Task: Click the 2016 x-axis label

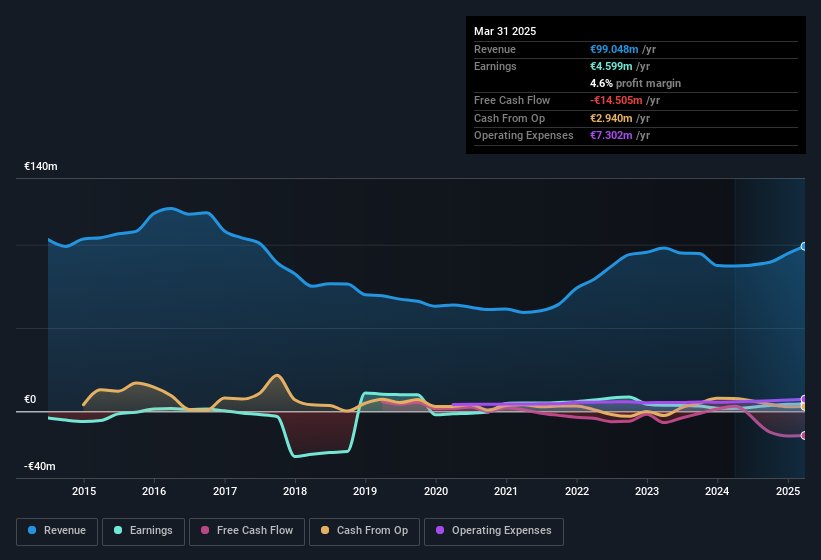Action: pyautogui.click(x=154, y=491)
